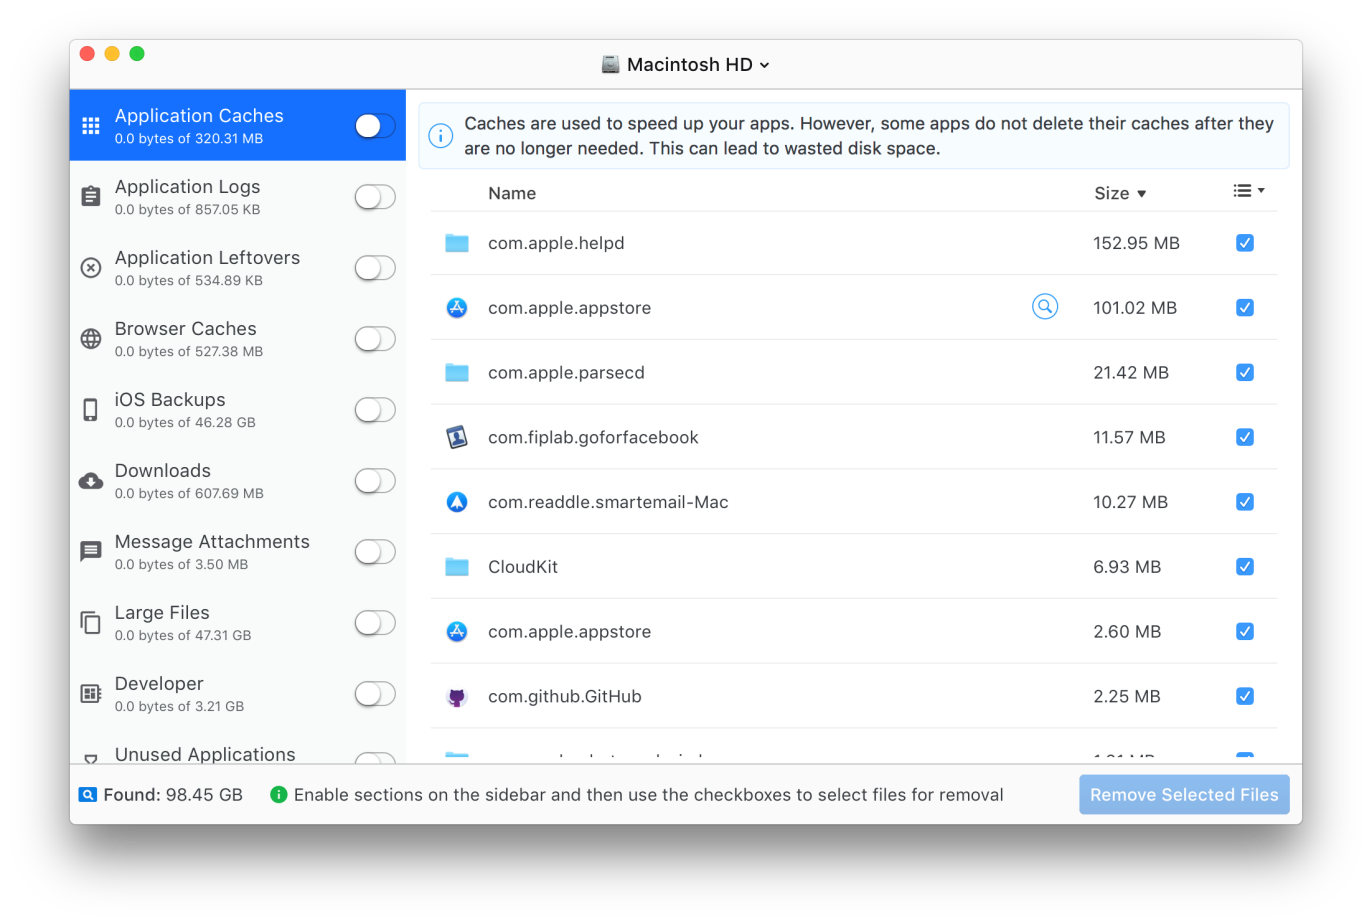Turn on Application Leftovers switch
The height and width of the screenshot is (924, 1372).
point(375,268)
